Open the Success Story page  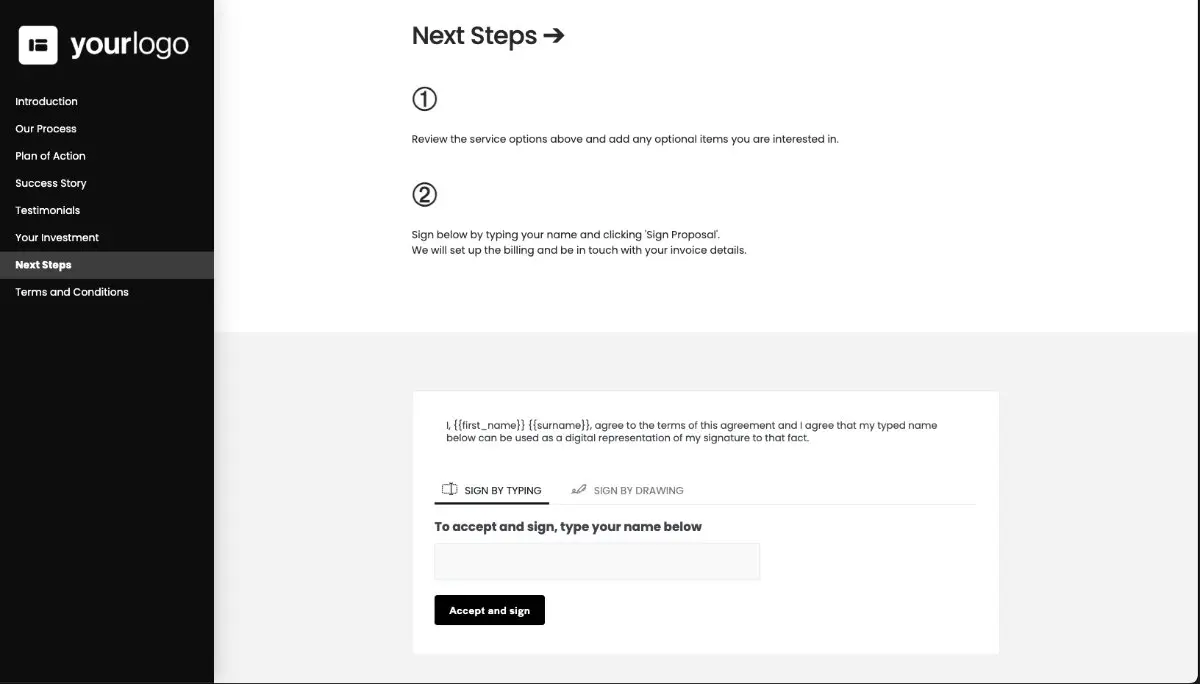(50, 183)
